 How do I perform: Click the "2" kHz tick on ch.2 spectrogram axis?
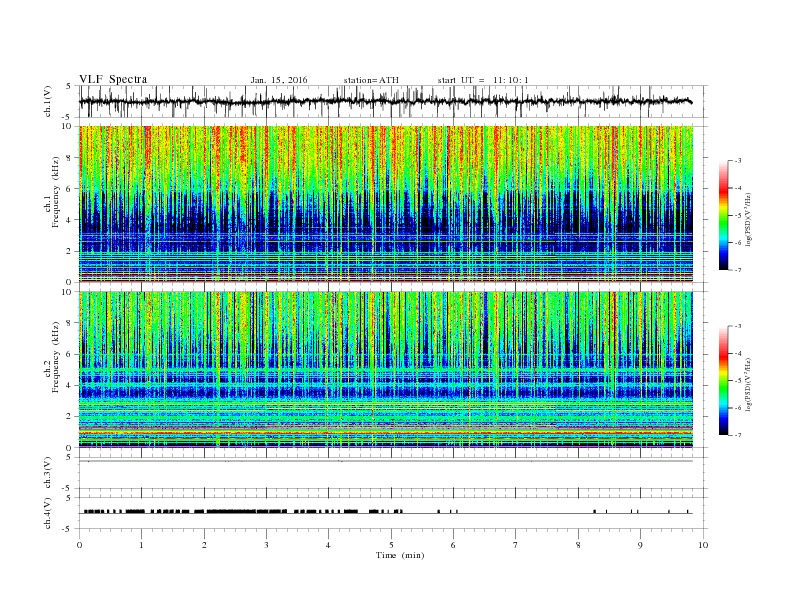[x=70, y=417]
